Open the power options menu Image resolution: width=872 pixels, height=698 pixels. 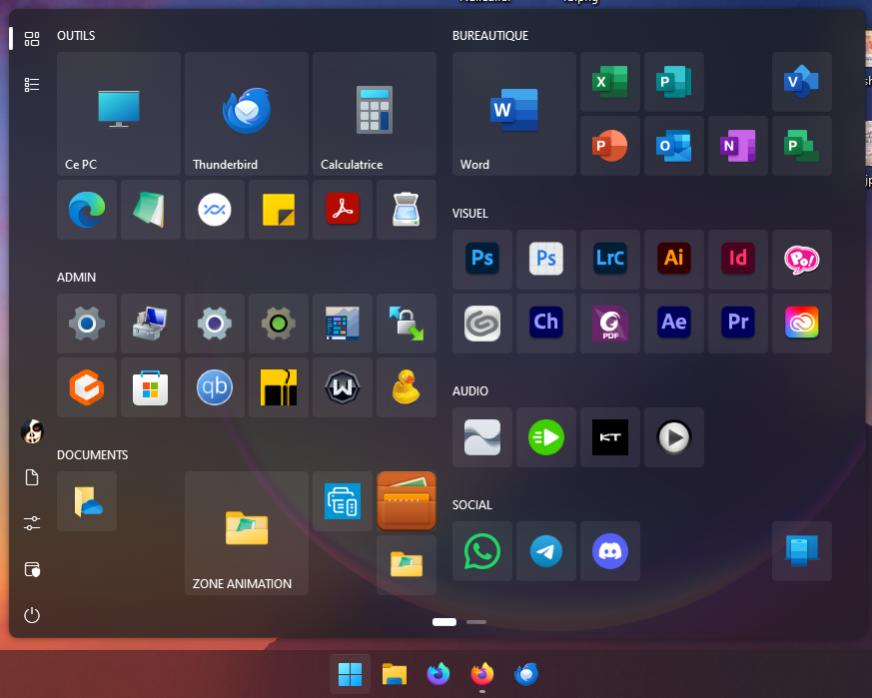click(x=32, y=615)
